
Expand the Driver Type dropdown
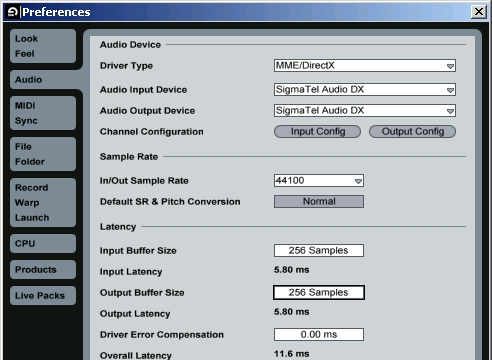365,66
